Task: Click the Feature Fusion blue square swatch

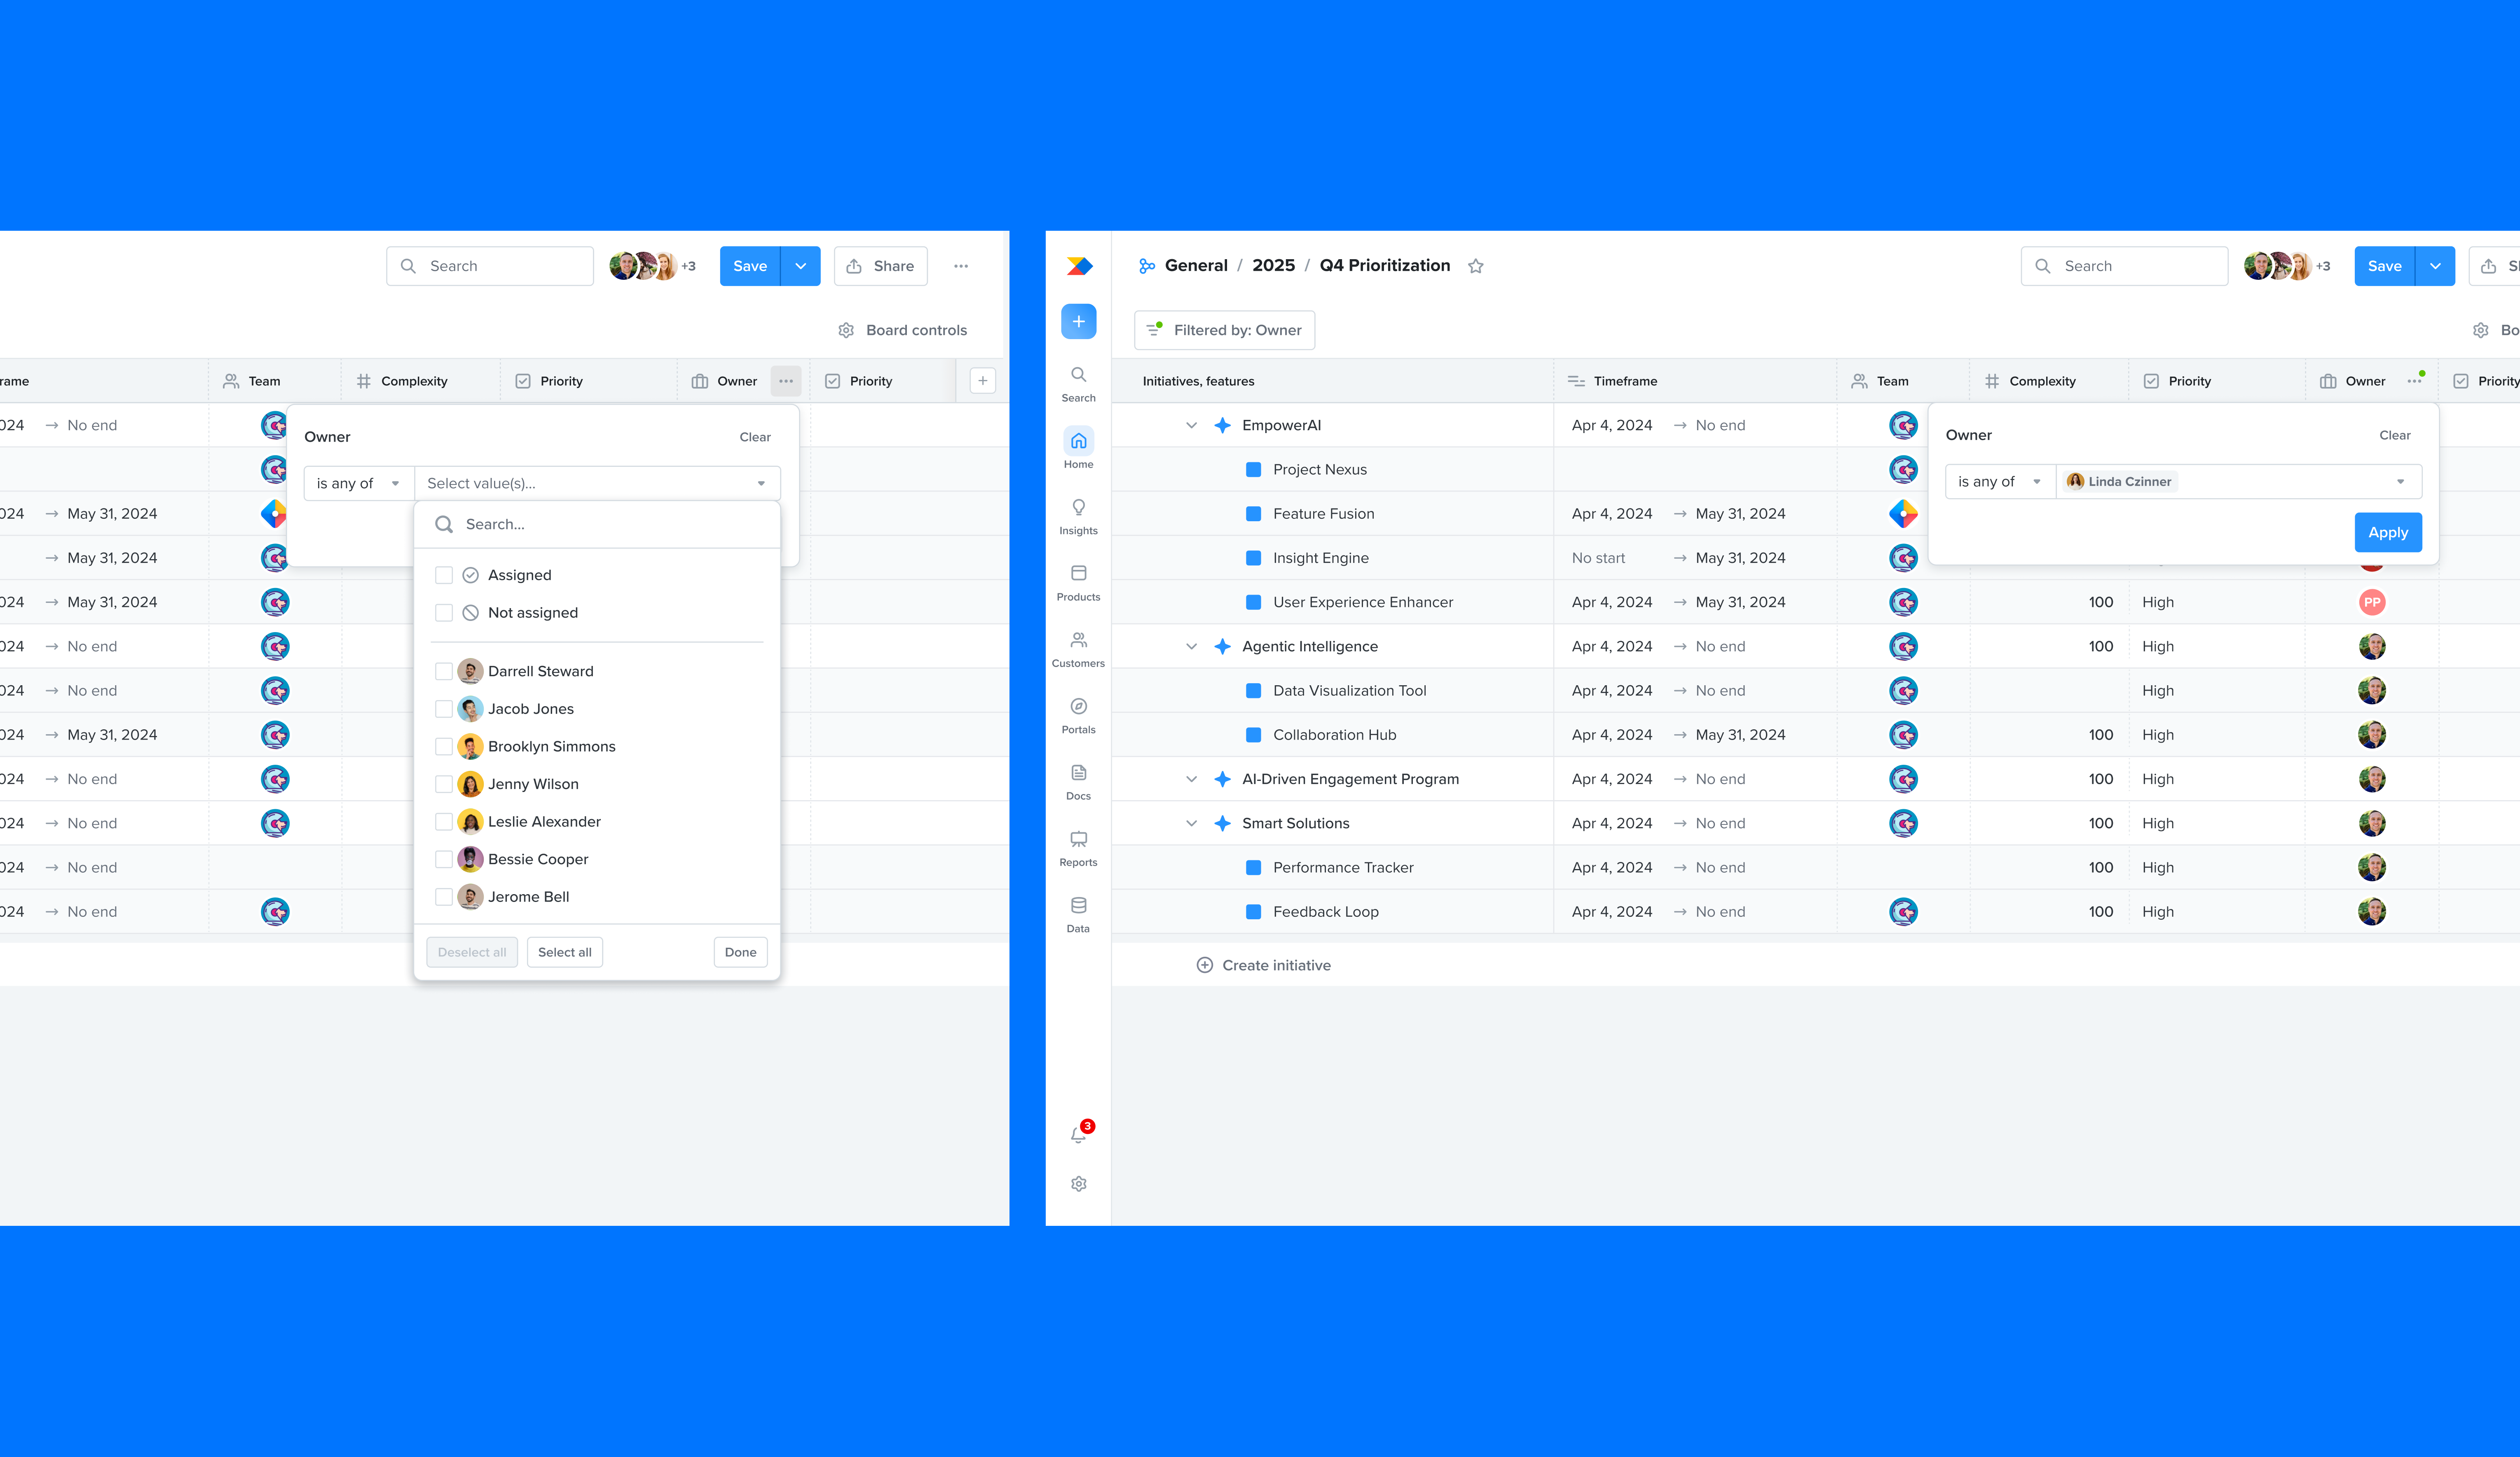Action: point(1253,514)
